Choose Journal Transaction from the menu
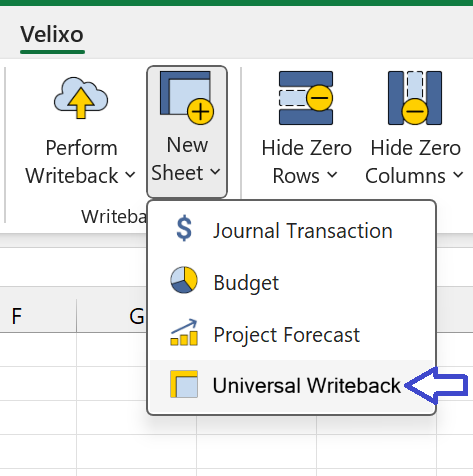This screenshot has width=473, height=476. coord(292,230)
